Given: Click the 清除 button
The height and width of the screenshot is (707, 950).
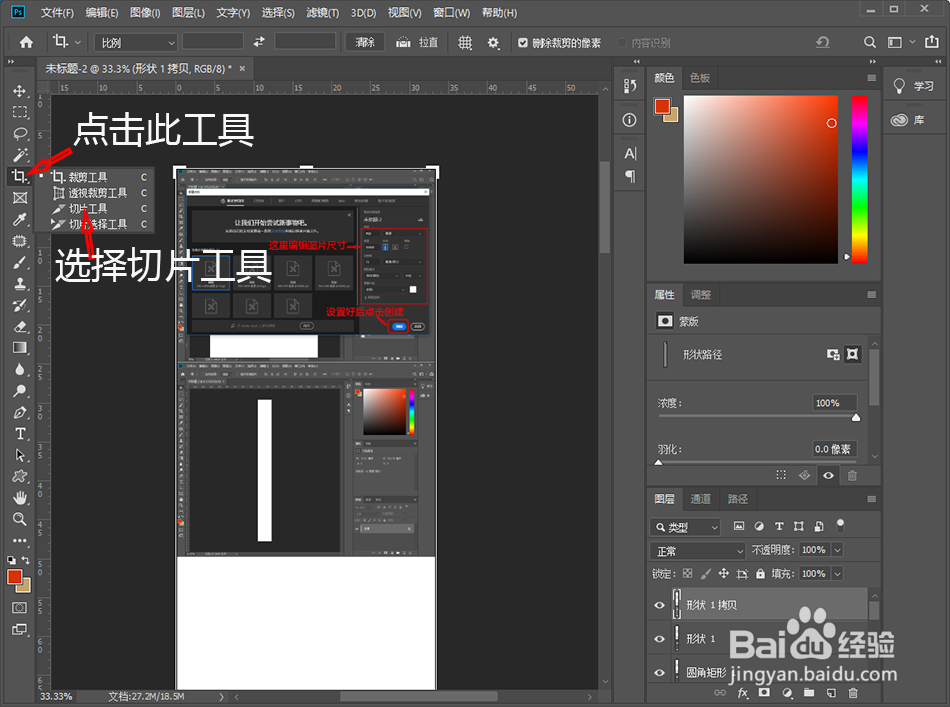Looking at the screenshot, I should click(x=365, y=42).
